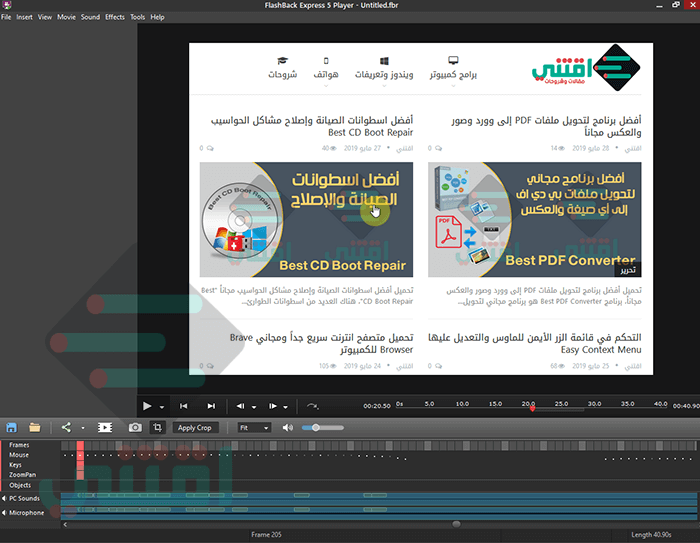Click the red playhead marker on timeline ruler
Screen dimensions: 700x543
point(532,409)
